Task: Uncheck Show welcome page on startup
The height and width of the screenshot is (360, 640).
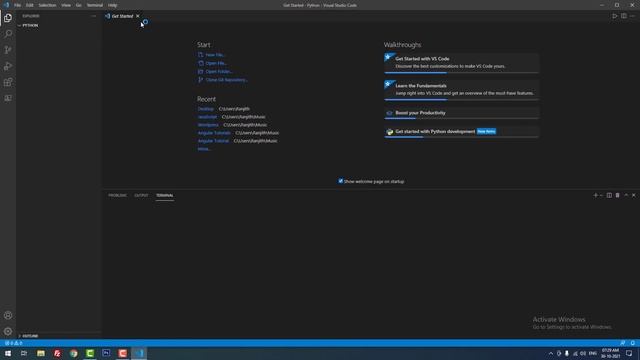Action: [340, 181]
